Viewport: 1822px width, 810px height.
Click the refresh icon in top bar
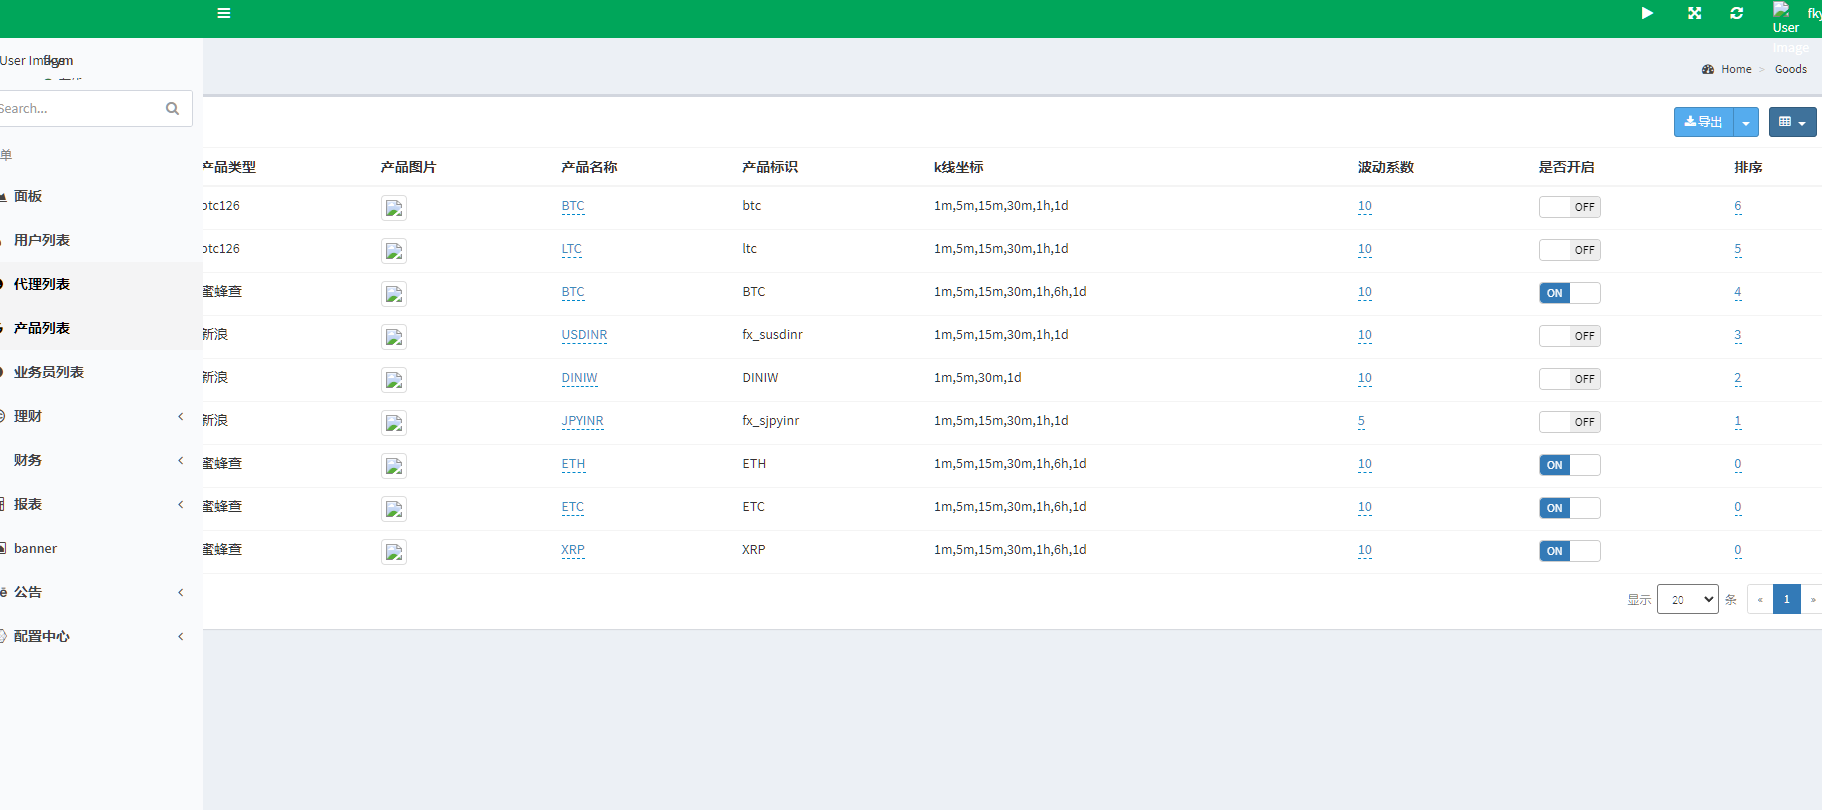(1737, 13)
